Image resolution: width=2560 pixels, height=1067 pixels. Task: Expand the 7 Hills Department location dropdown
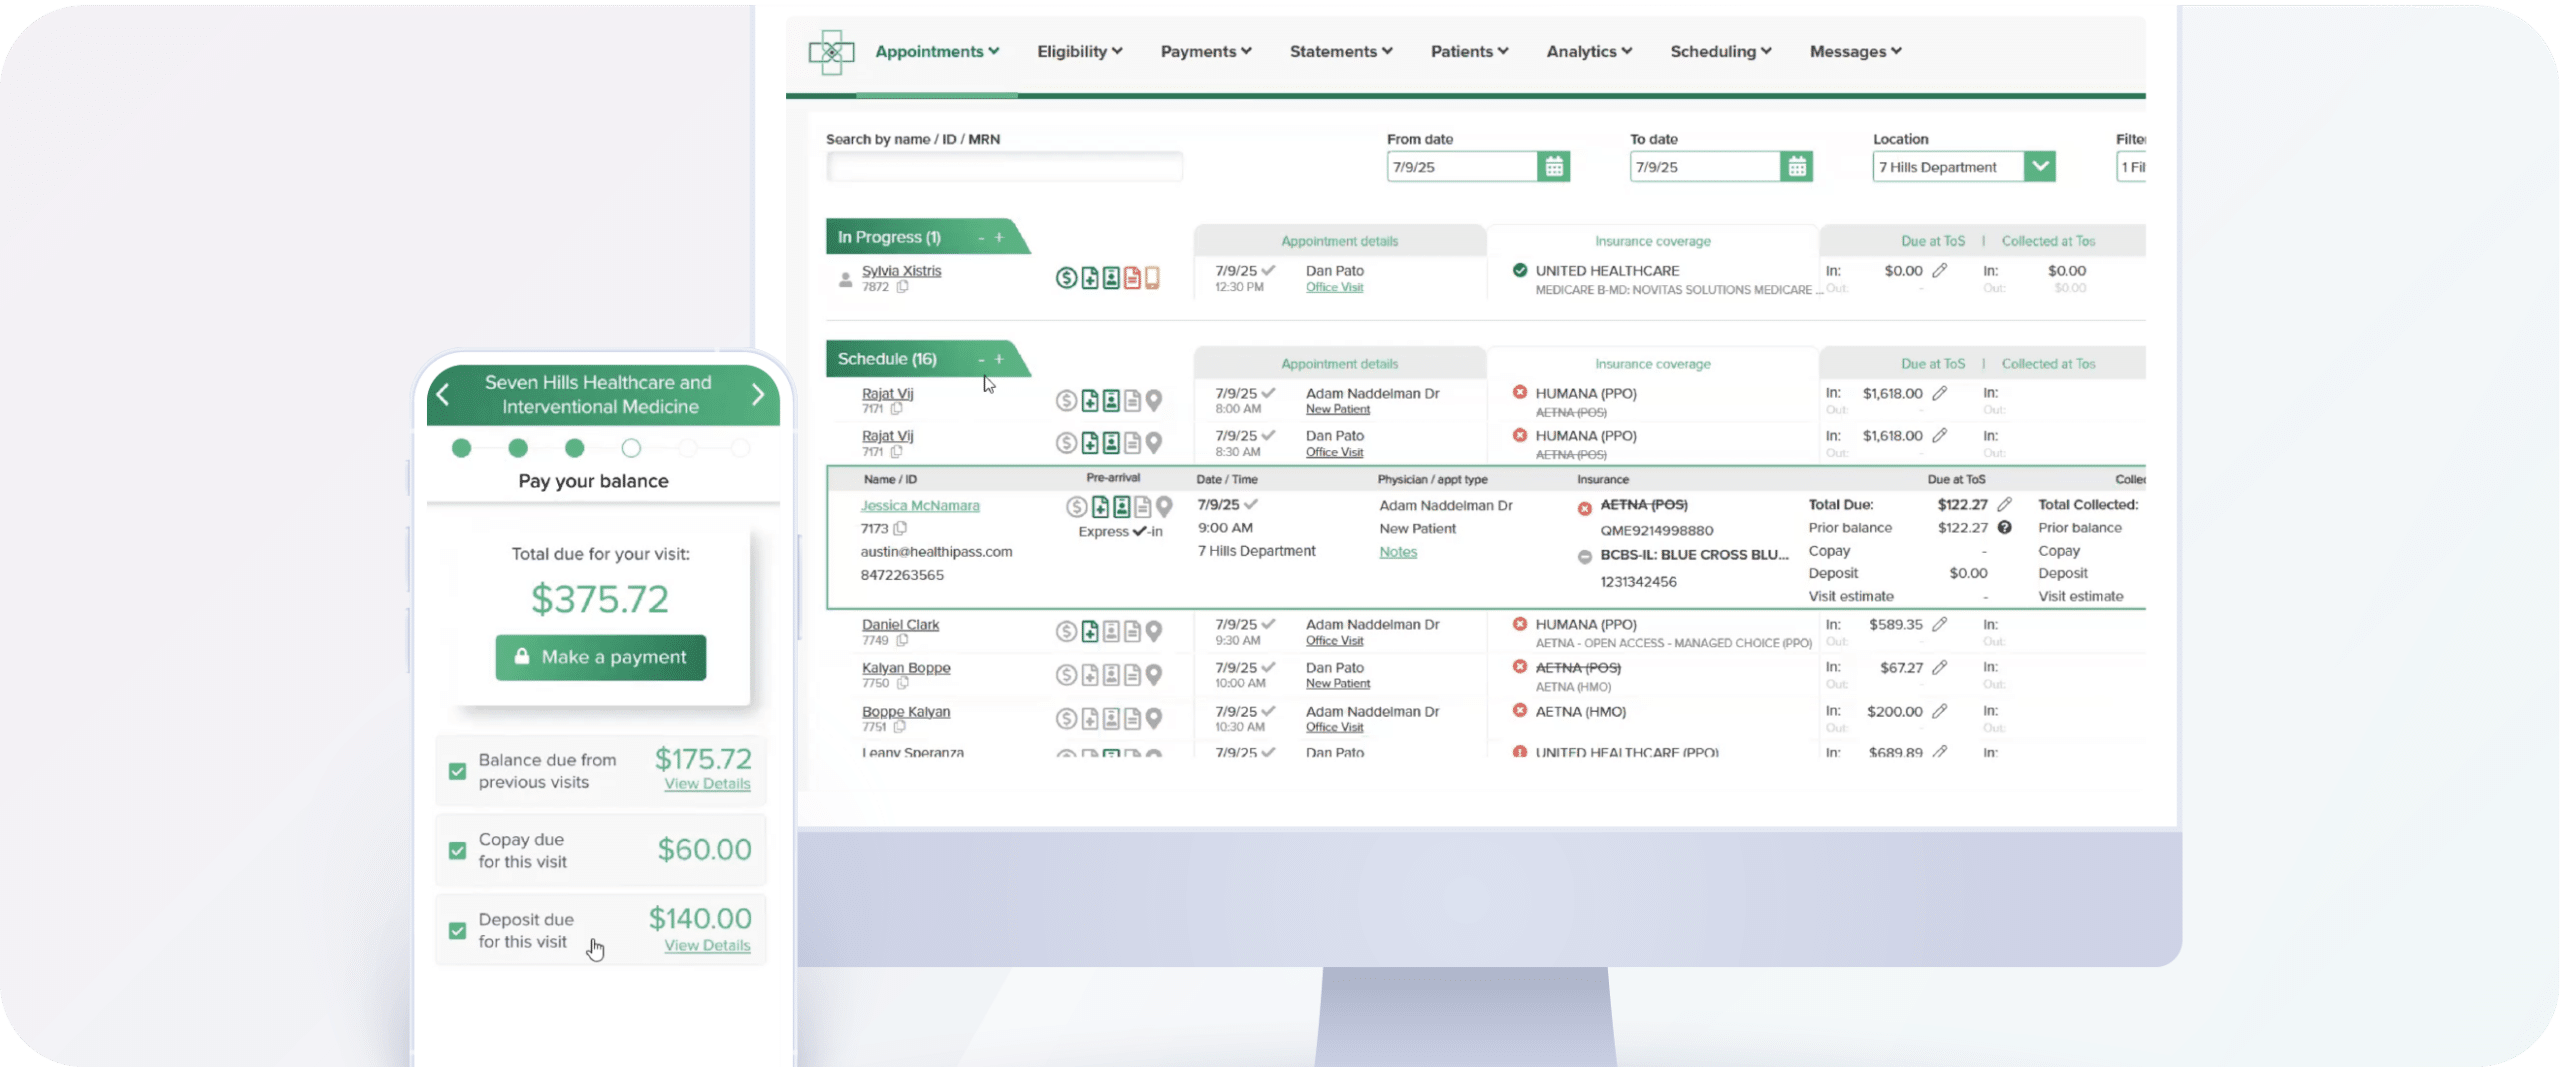coord(2039,167)
